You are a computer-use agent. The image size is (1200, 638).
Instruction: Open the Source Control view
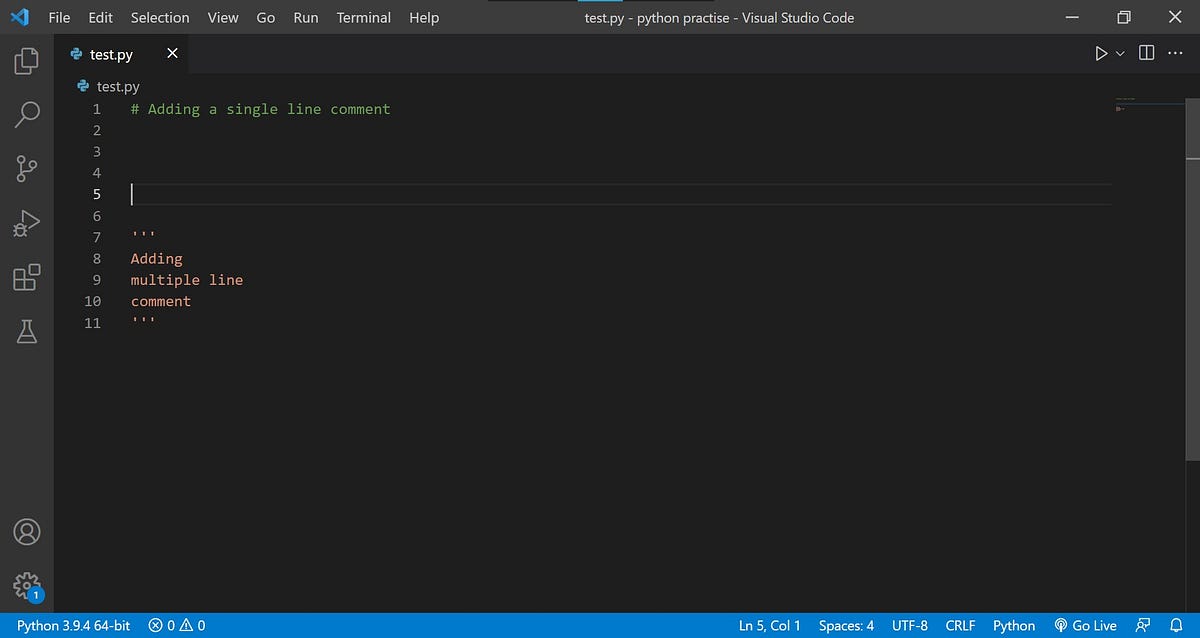click(x=26, y=169)
